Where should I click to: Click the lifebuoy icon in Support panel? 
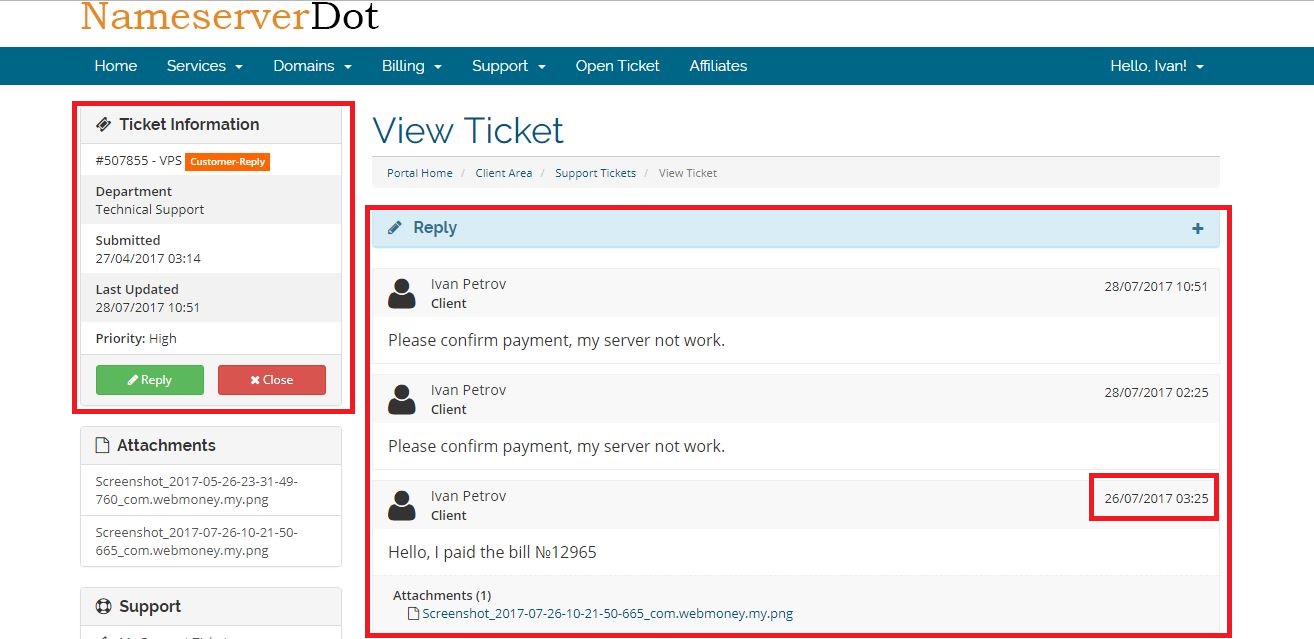[x=103, y=606]
